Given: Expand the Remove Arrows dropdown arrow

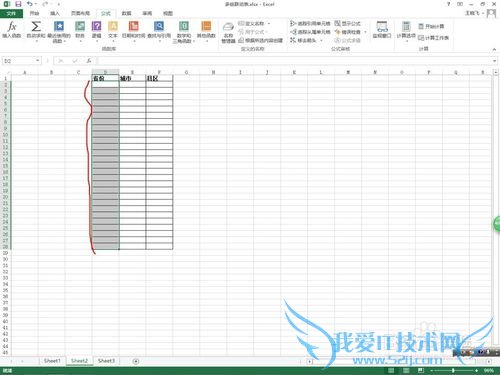Looking at the screenshot, I should [321, 40].
